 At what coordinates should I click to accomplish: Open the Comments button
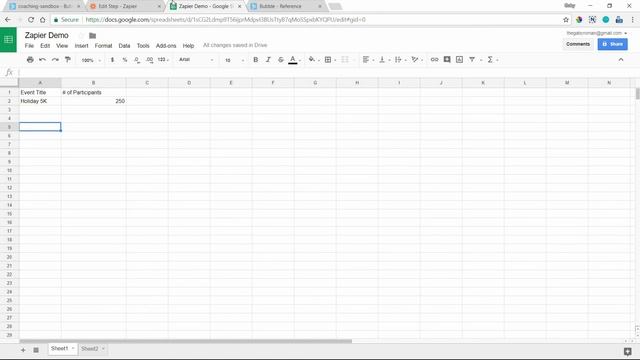pos(578,44)
